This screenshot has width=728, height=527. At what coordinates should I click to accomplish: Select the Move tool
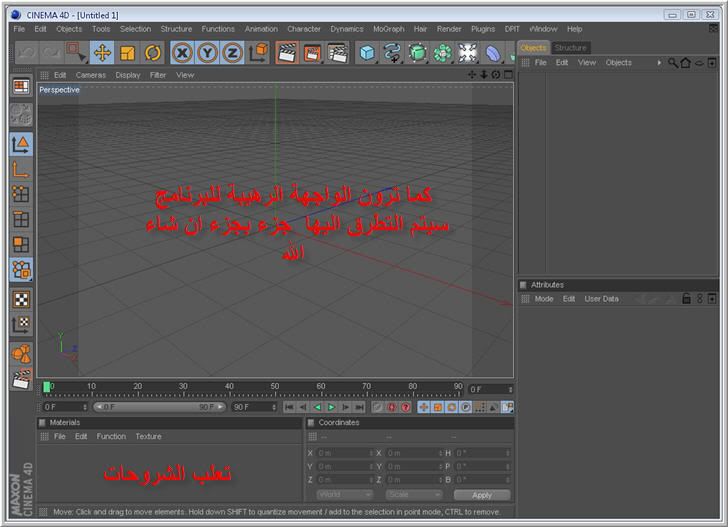[x=102, y=53]
